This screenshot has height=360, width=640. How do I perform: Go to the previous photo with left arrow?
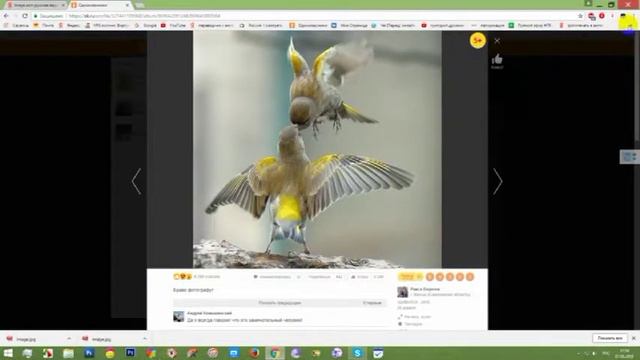click(x=137, y=181)
